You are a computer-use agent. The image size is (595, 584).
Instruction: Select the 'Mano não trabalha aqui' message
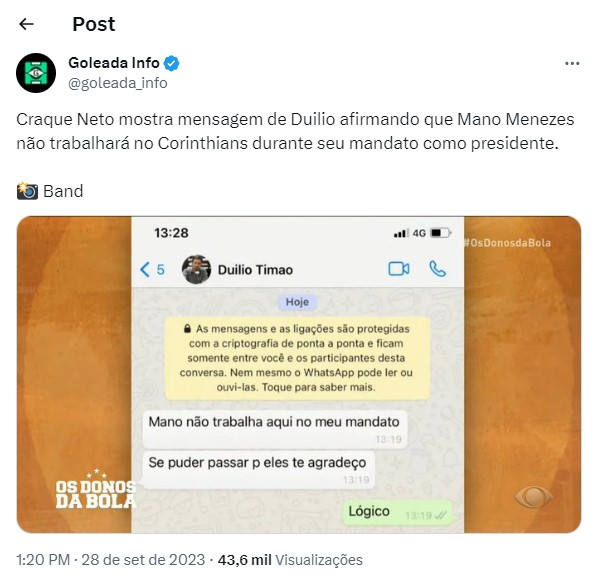click(x=275, y=429)
